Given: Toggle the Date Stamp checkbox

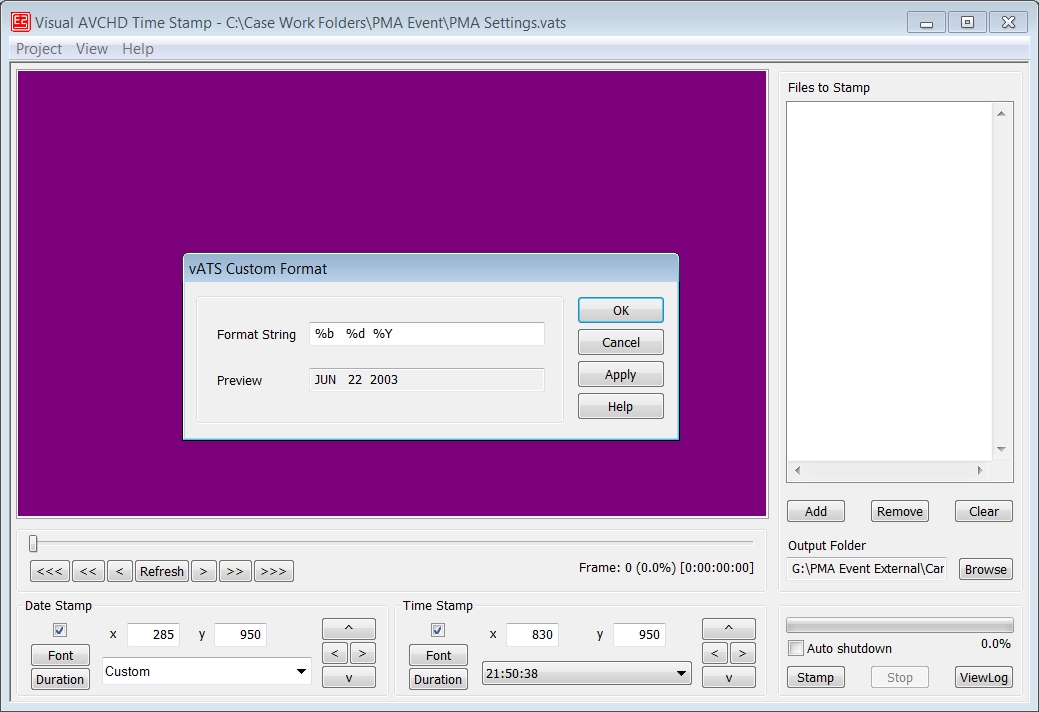Looking at the screenshot, I should [x=60, y=630].
